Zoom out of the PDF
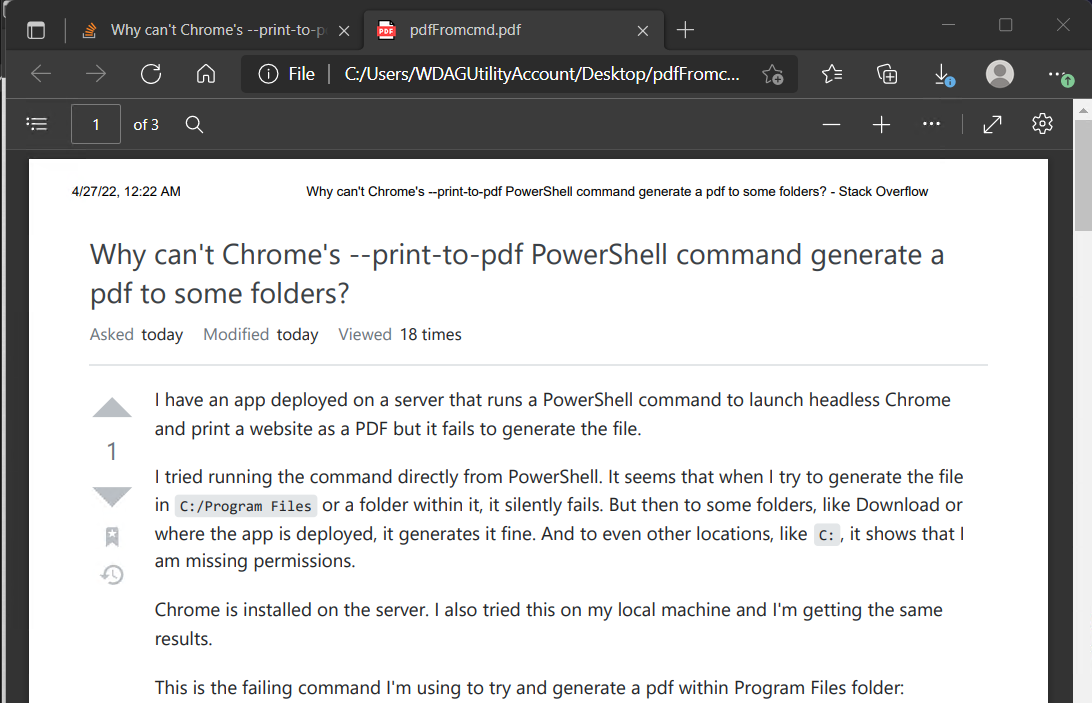 (832, 125)
